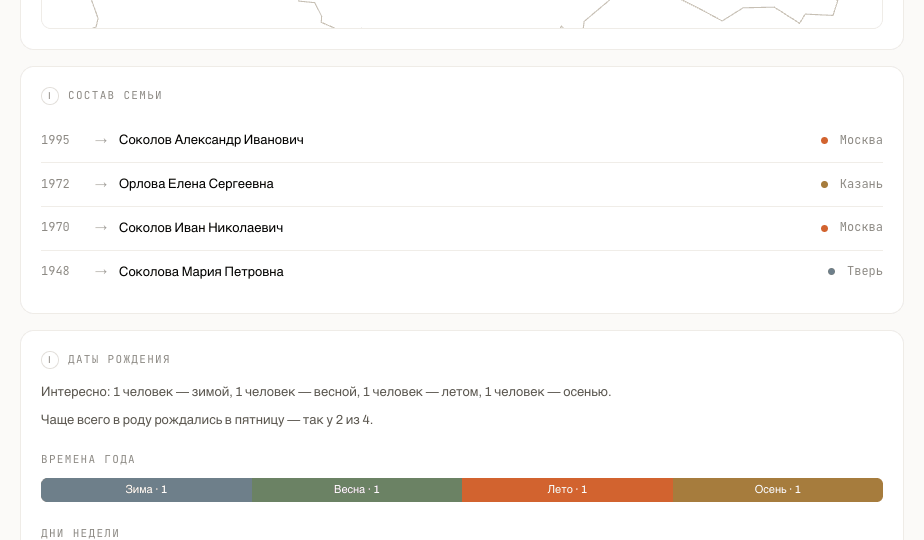
Task: Click Москва in the Александр Иванович row
Action: [x=861, y=140]
